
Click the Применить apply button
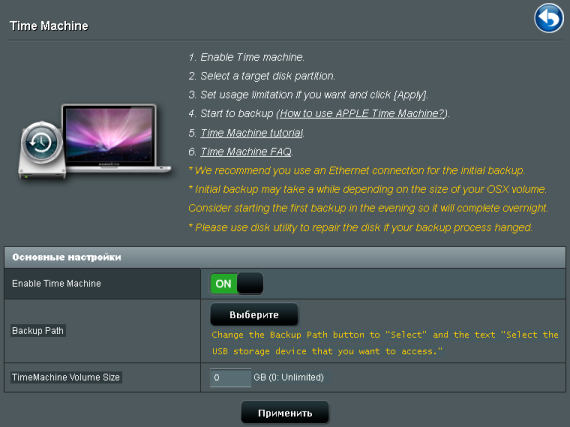click(285, 413)
